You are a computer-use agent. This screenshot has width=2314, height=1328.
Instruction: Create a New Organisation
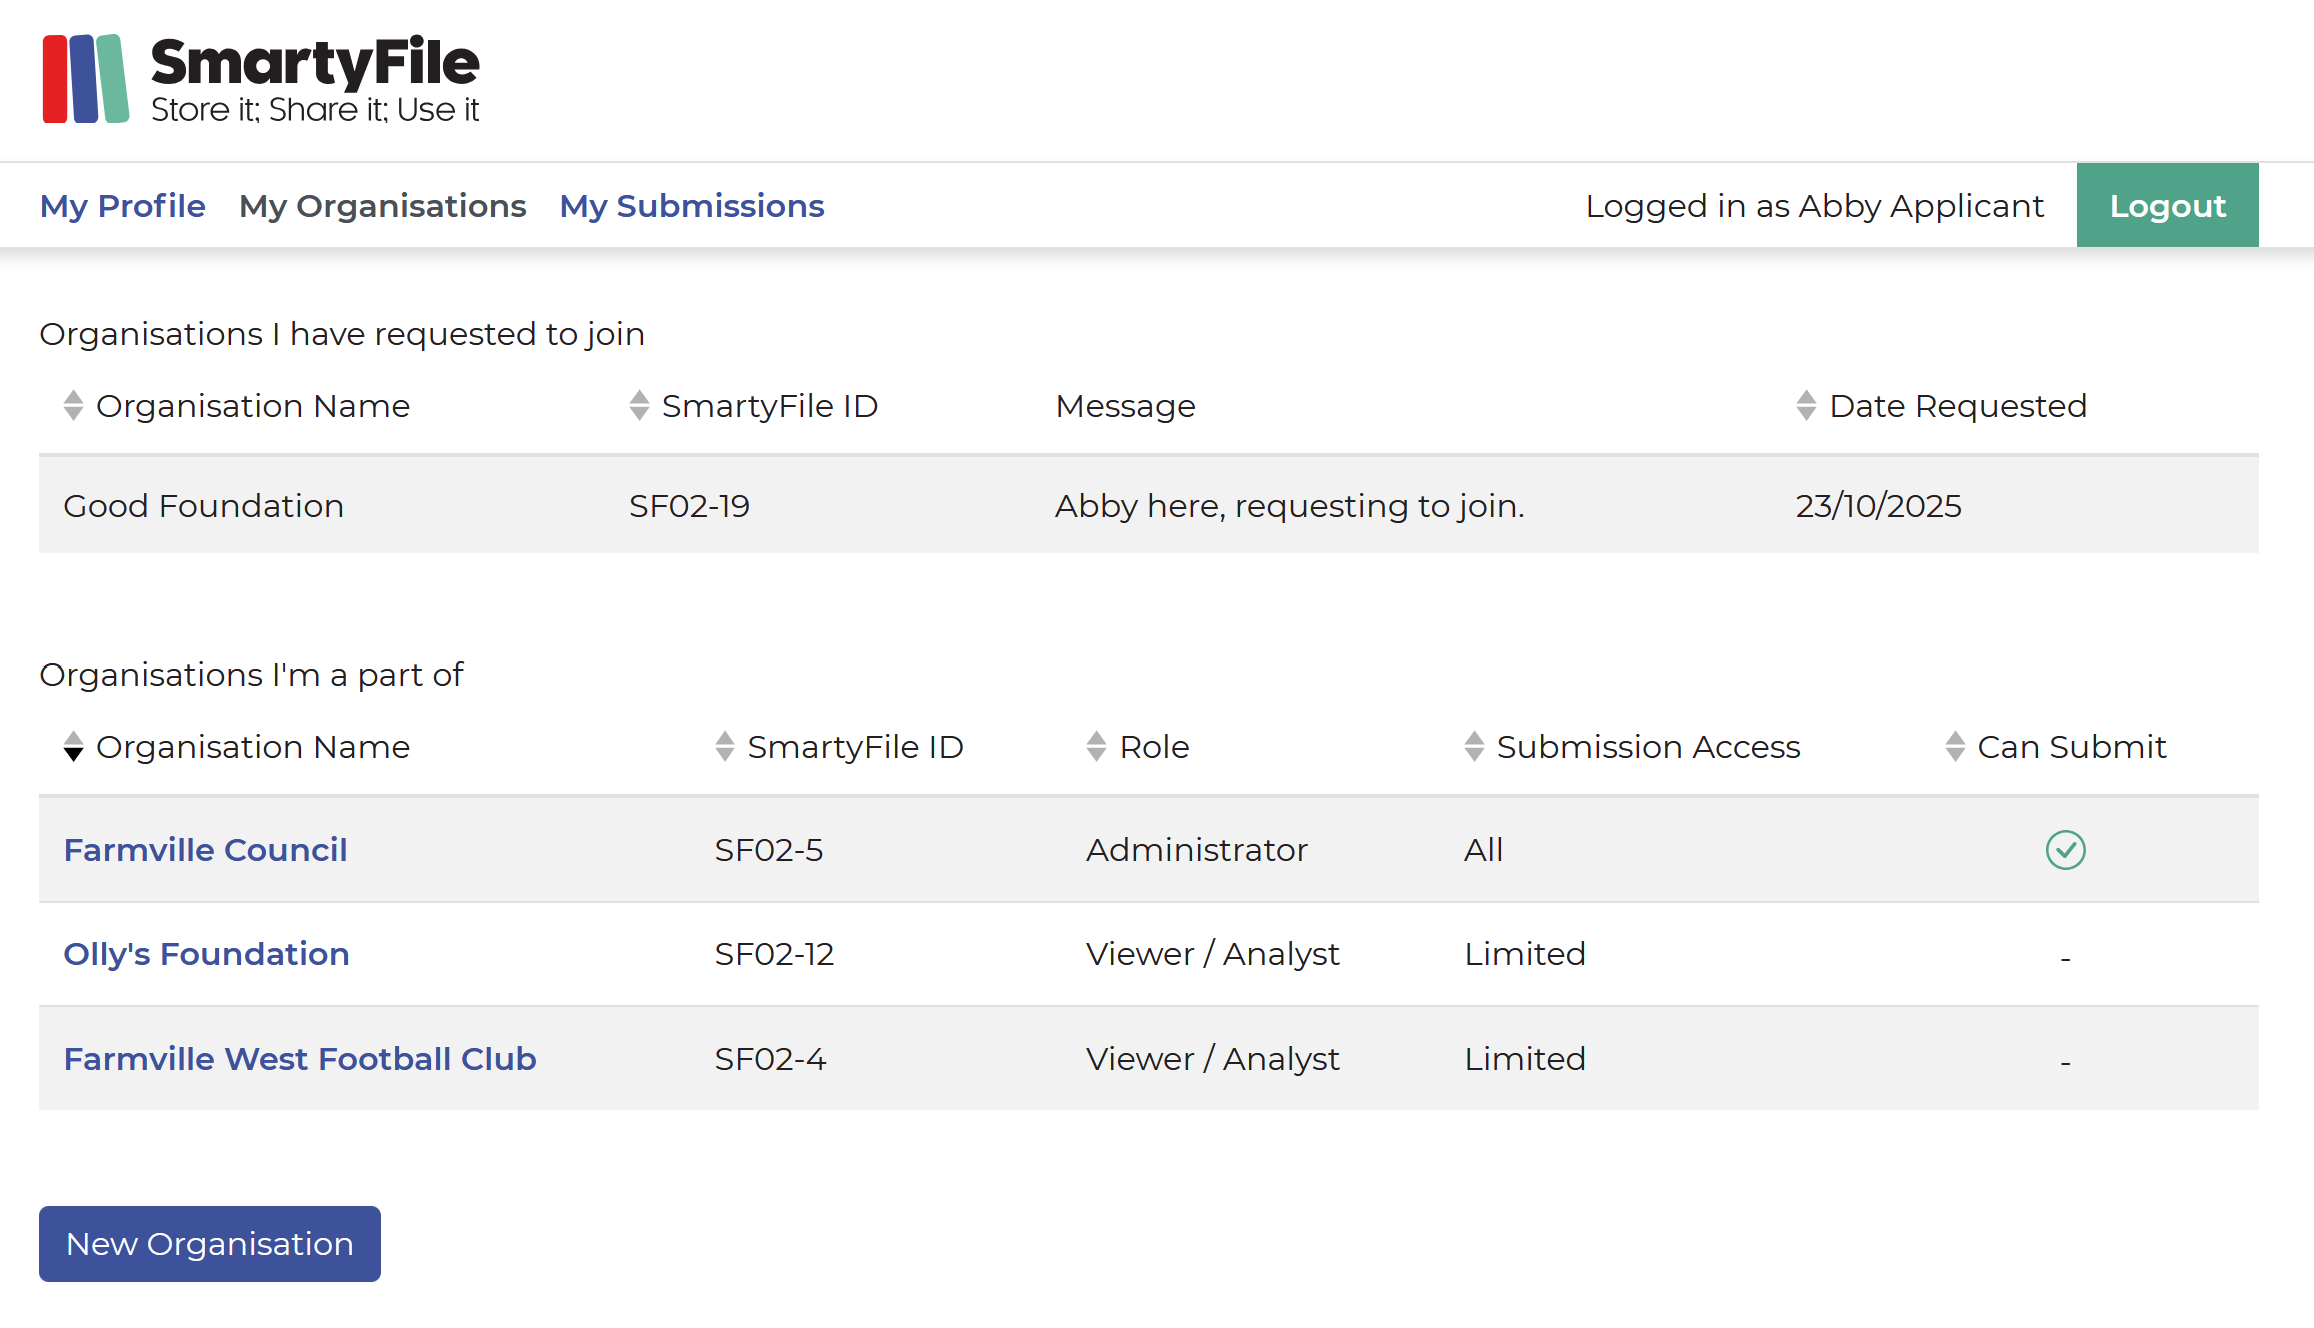click(x=210, y=1244)
